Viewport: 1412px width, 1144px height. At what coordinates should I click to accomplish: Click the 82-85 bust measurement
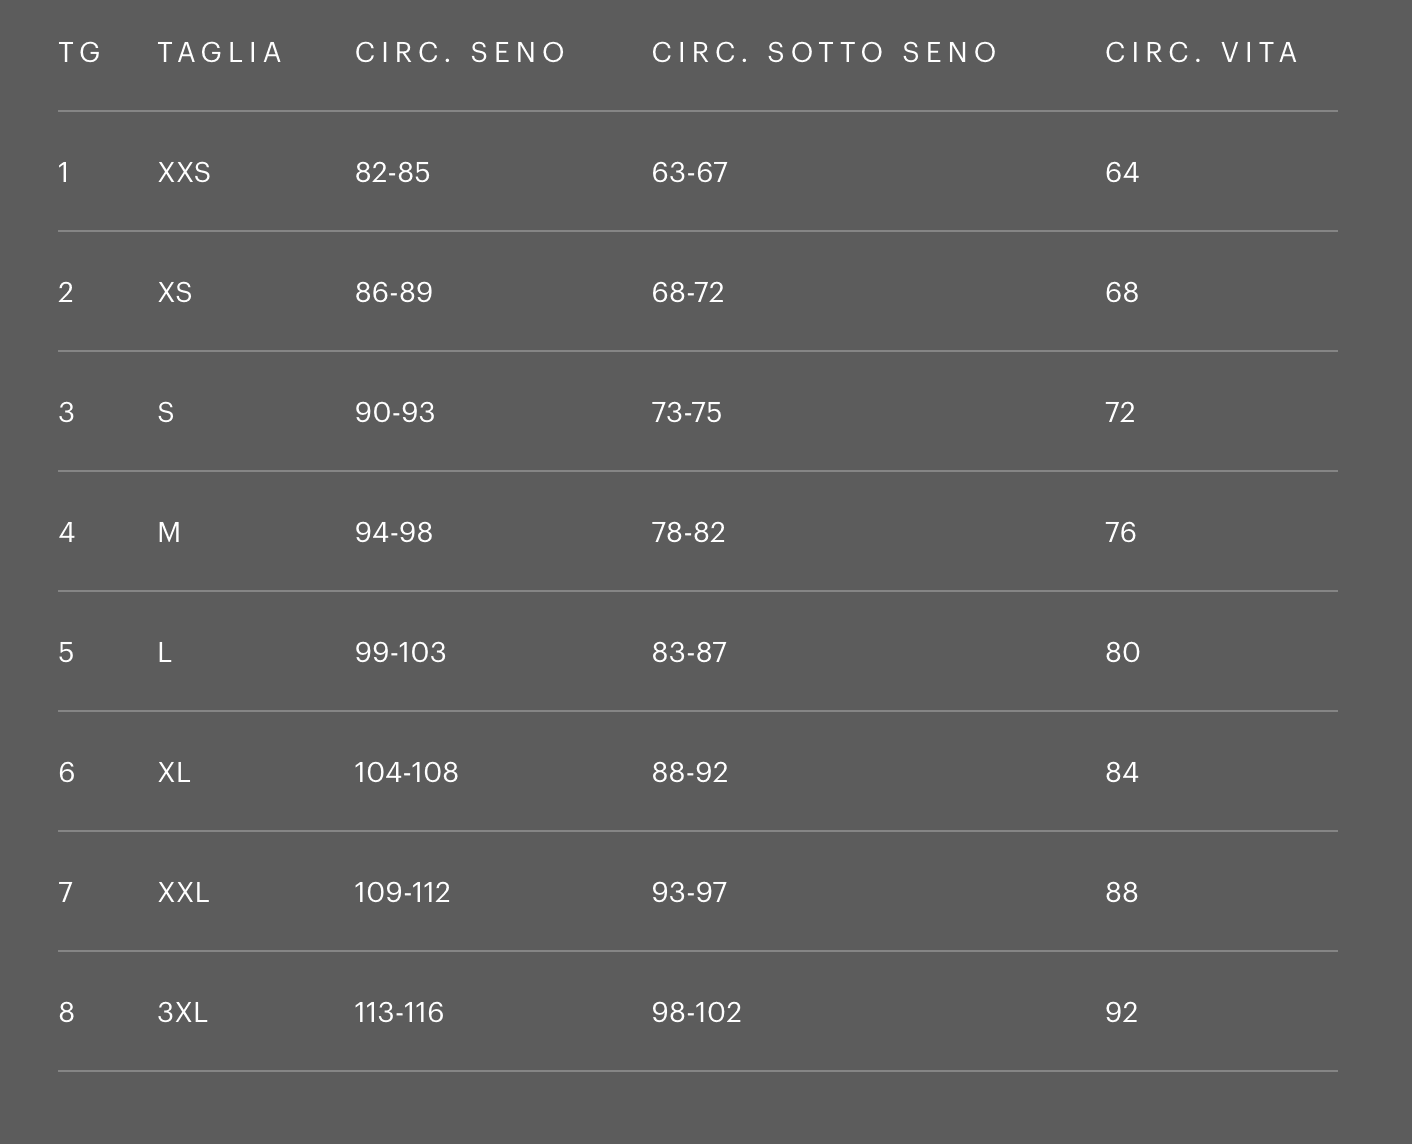coord(392,172)
